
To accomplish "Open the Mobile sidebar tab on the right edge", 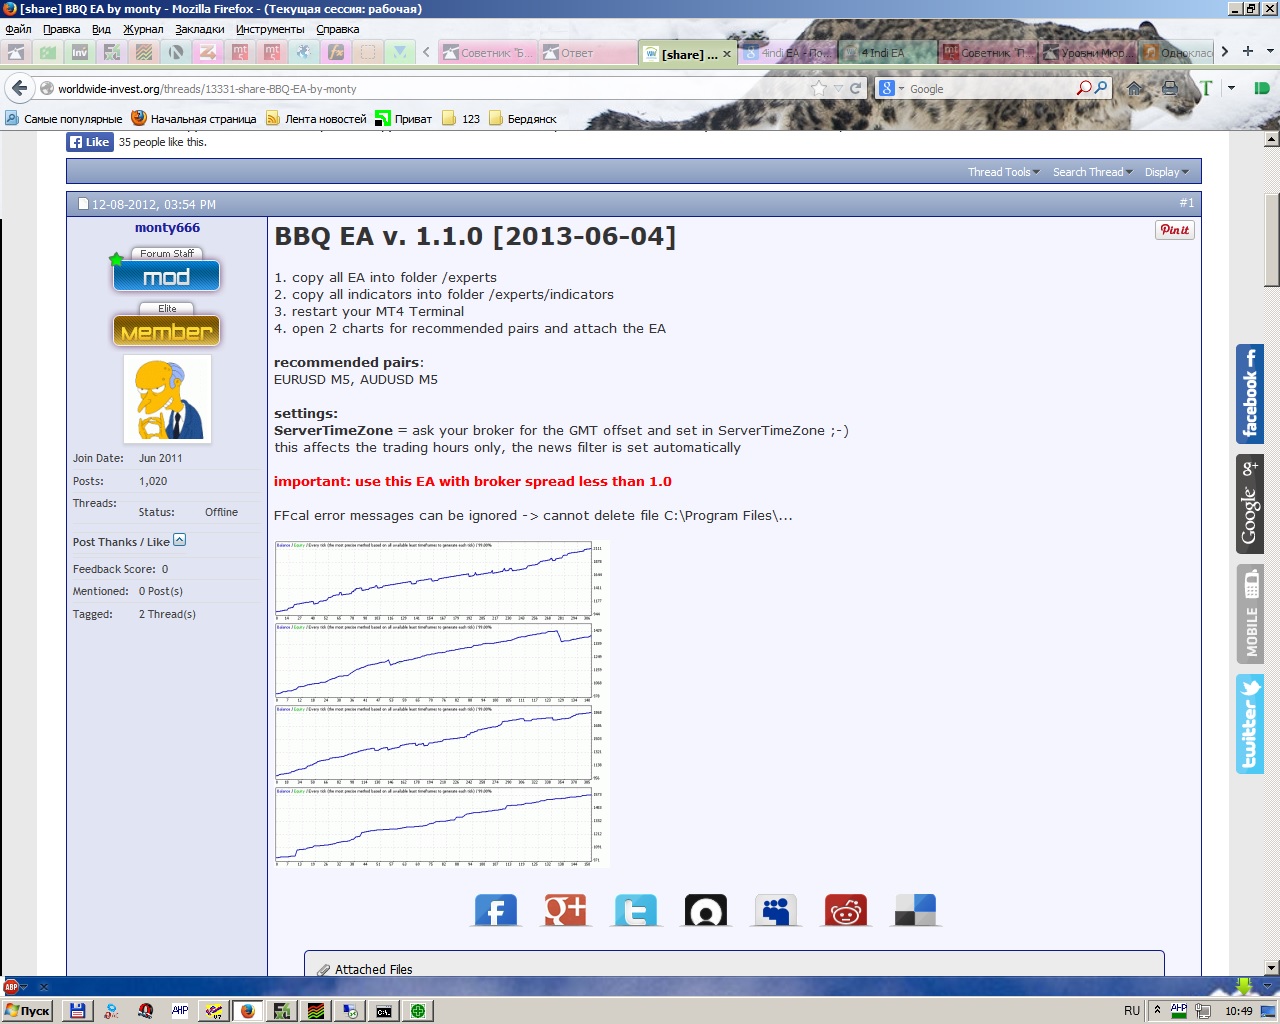I will click(1250, 614).
